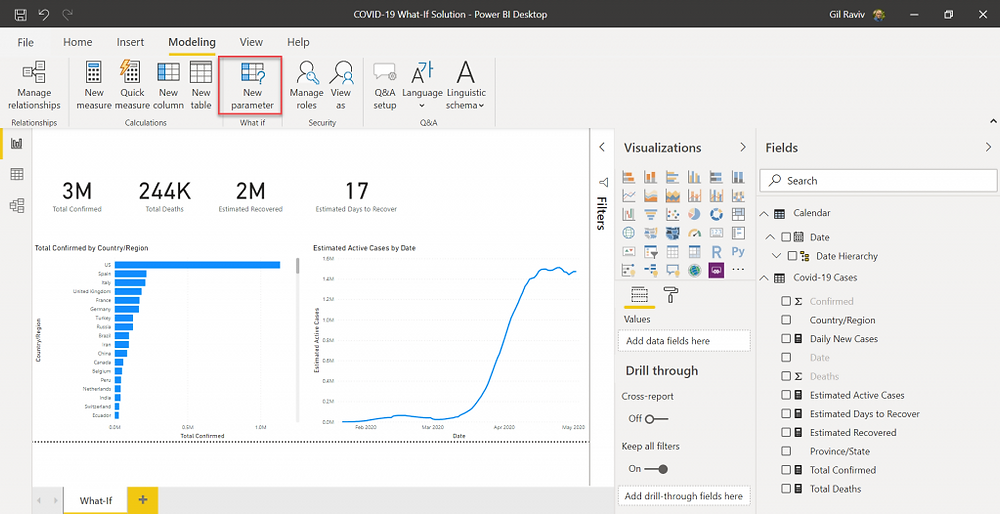Viewport: 1000px width, 514px height.
Task: Click the Save icon in the title bar
Action: [x=20, y=14]
